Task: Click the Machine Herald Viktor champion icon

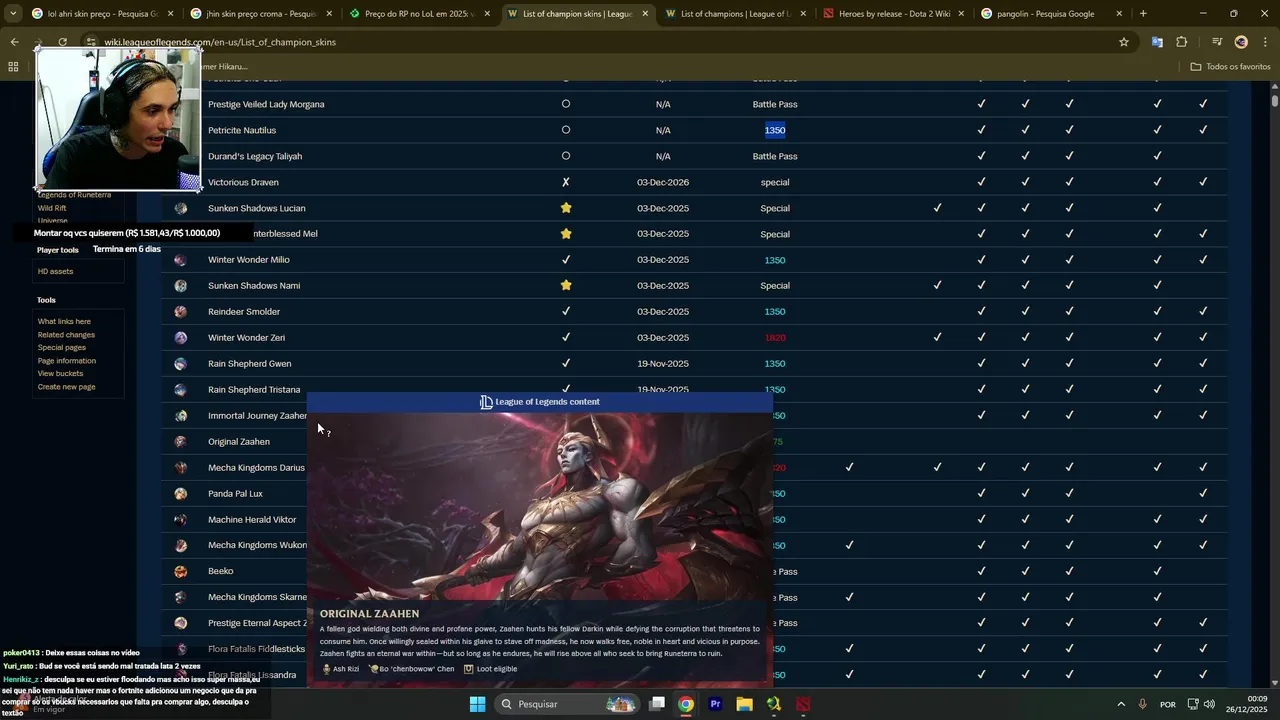Action: (181, 520)
